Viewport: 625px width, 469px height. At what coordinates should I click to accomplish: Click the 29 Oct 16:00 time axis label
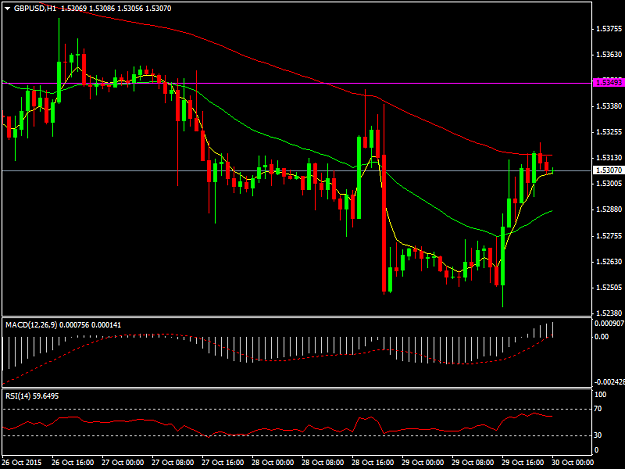(523, 463)
